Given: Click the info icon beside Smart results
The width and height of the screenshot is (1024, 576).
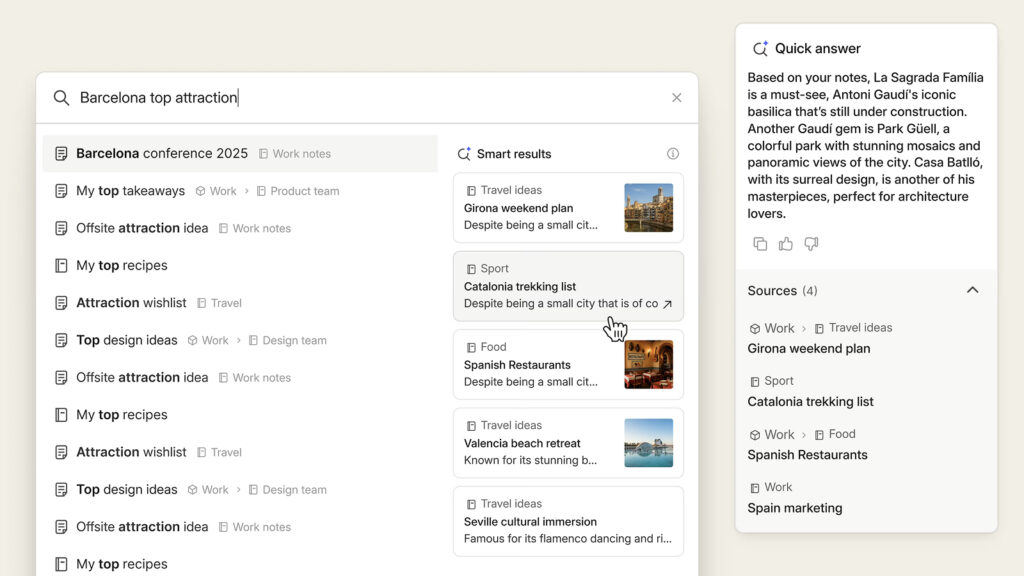Looking at the screenshot, I should point(673,154).
